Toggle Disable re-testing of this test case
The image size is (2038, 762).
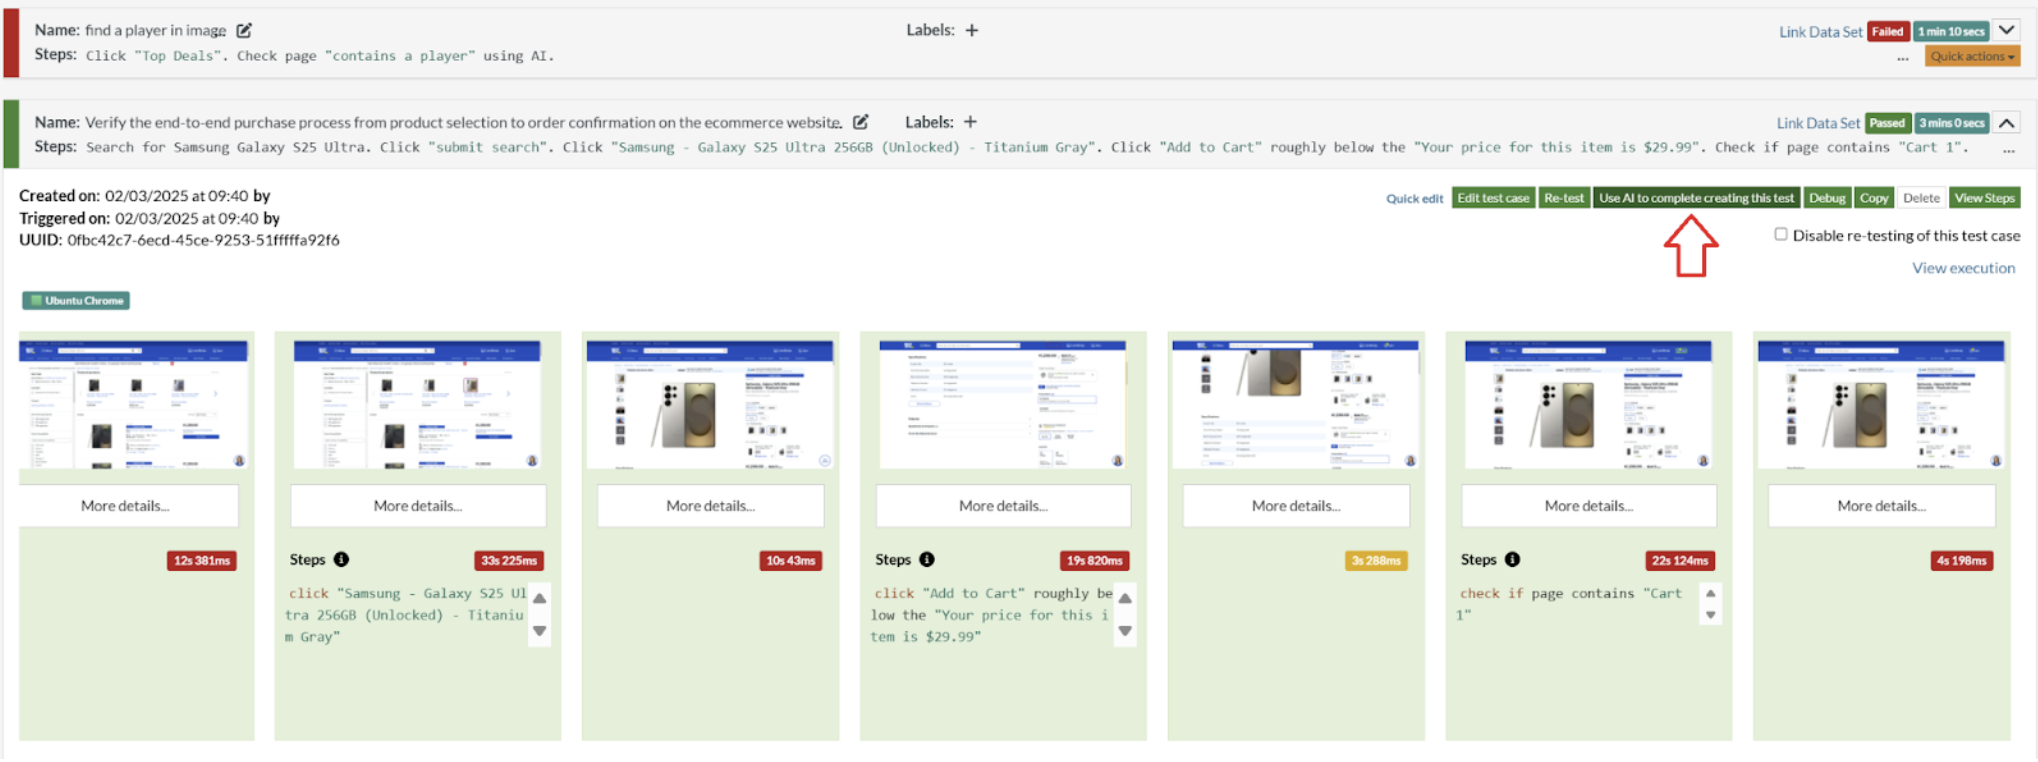pyautogui.click(x=1781, y=235)
